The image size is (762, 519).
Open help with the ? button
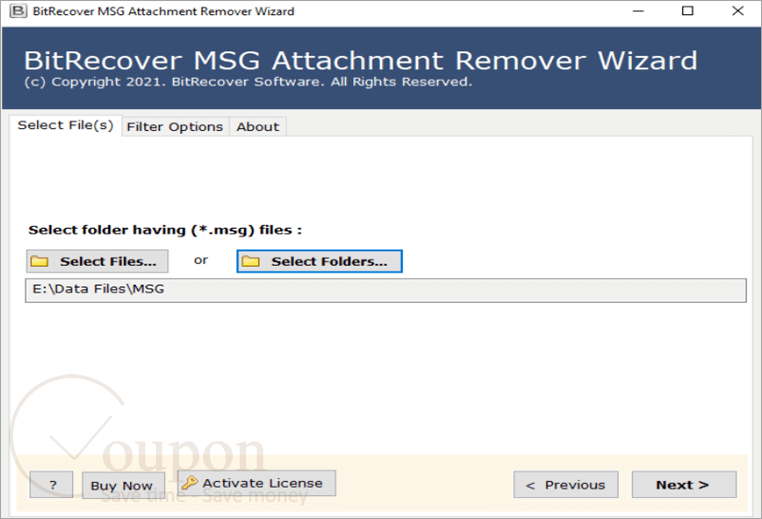tap(52, 484)
